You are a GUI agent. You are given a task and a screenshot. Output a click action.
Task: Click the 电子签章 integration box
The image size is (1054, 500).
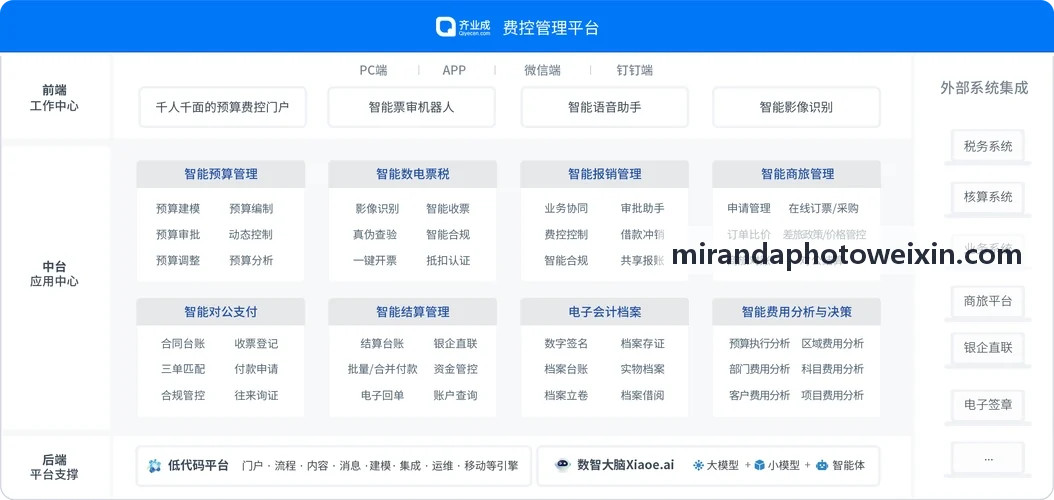pyautogui.click(x=987, y=405)
